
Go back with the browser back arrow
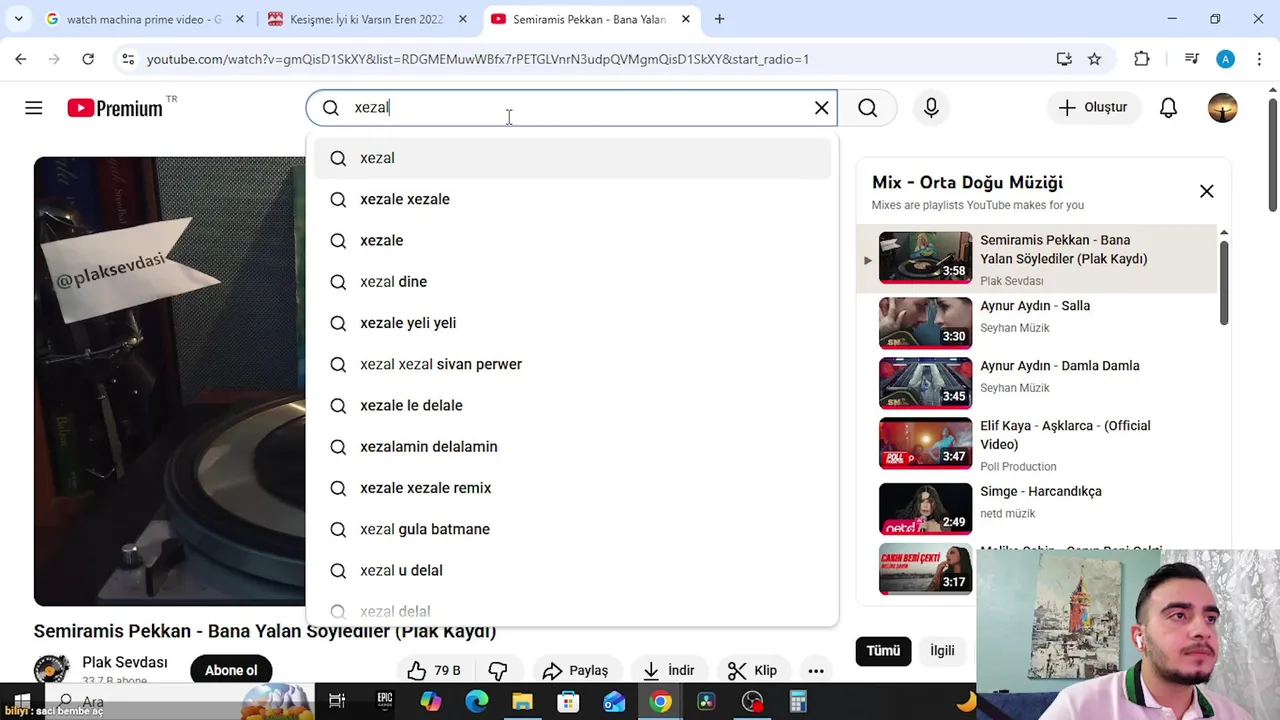pyautogui.click(x=21, y=59)
